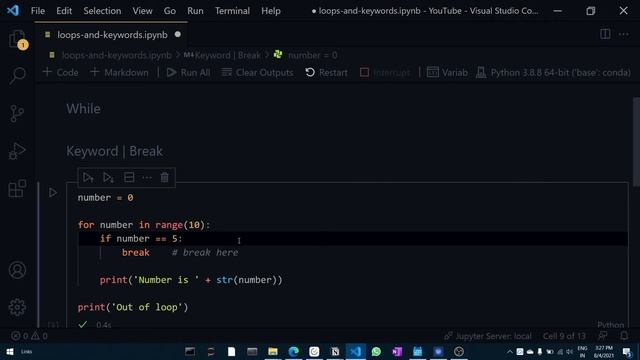
Task: Split the cell using cell toolbar icon
Action: pos(129,178)
